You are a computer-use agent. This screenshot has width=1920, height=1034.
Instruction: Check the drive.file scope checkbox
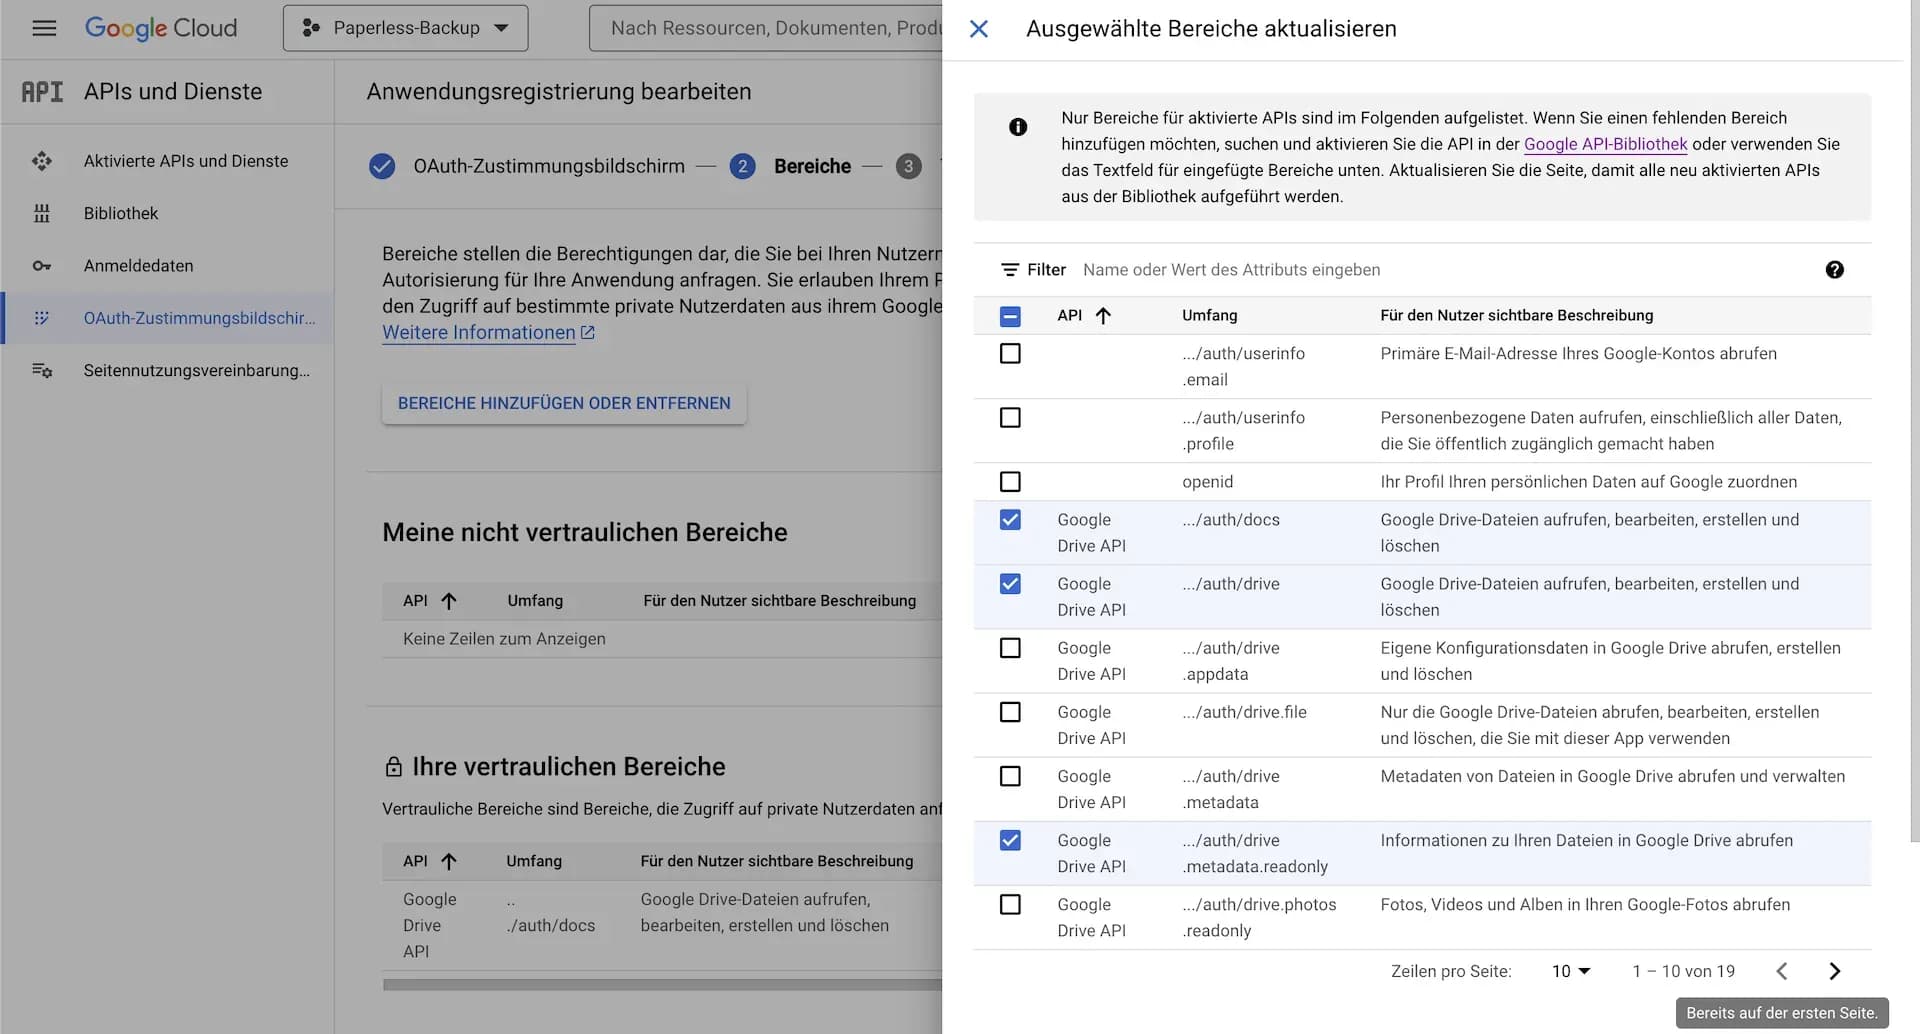coord(1010,712)
